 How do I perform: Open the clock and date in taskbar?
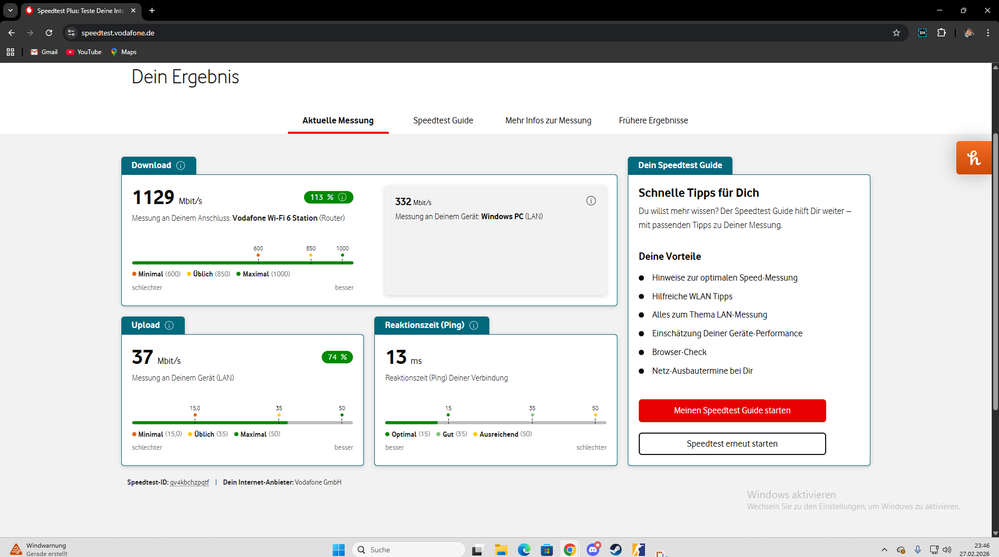pyautogui.click(x=975, y=549)
